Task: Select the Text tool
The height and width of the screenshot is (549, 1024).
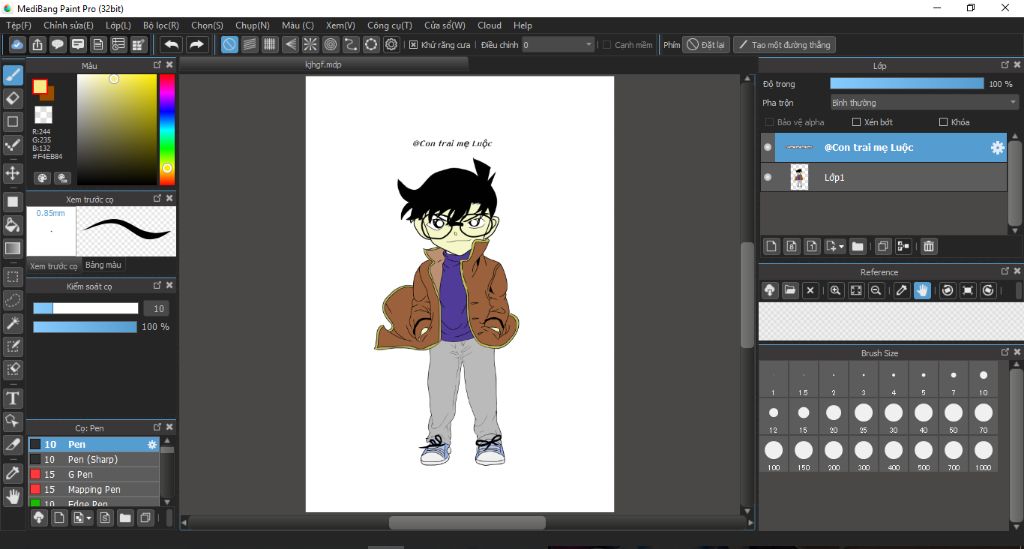Action: pos(12,398)
